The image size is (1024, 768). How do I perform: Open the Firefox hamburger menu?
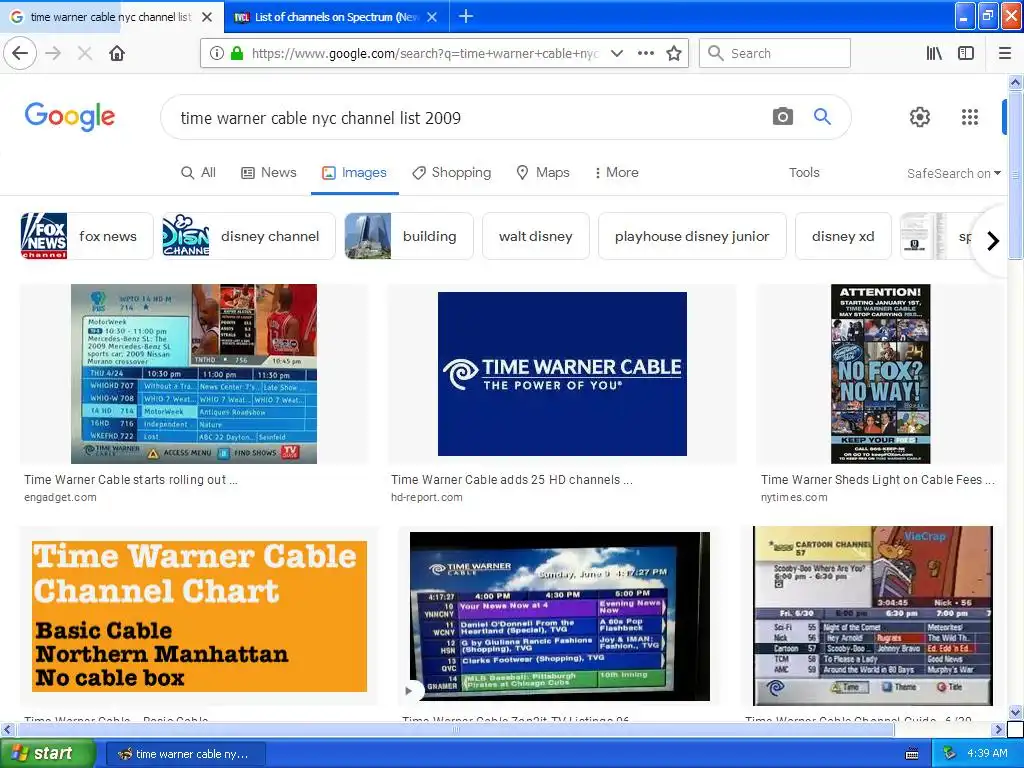click(x=1005, y=54)
